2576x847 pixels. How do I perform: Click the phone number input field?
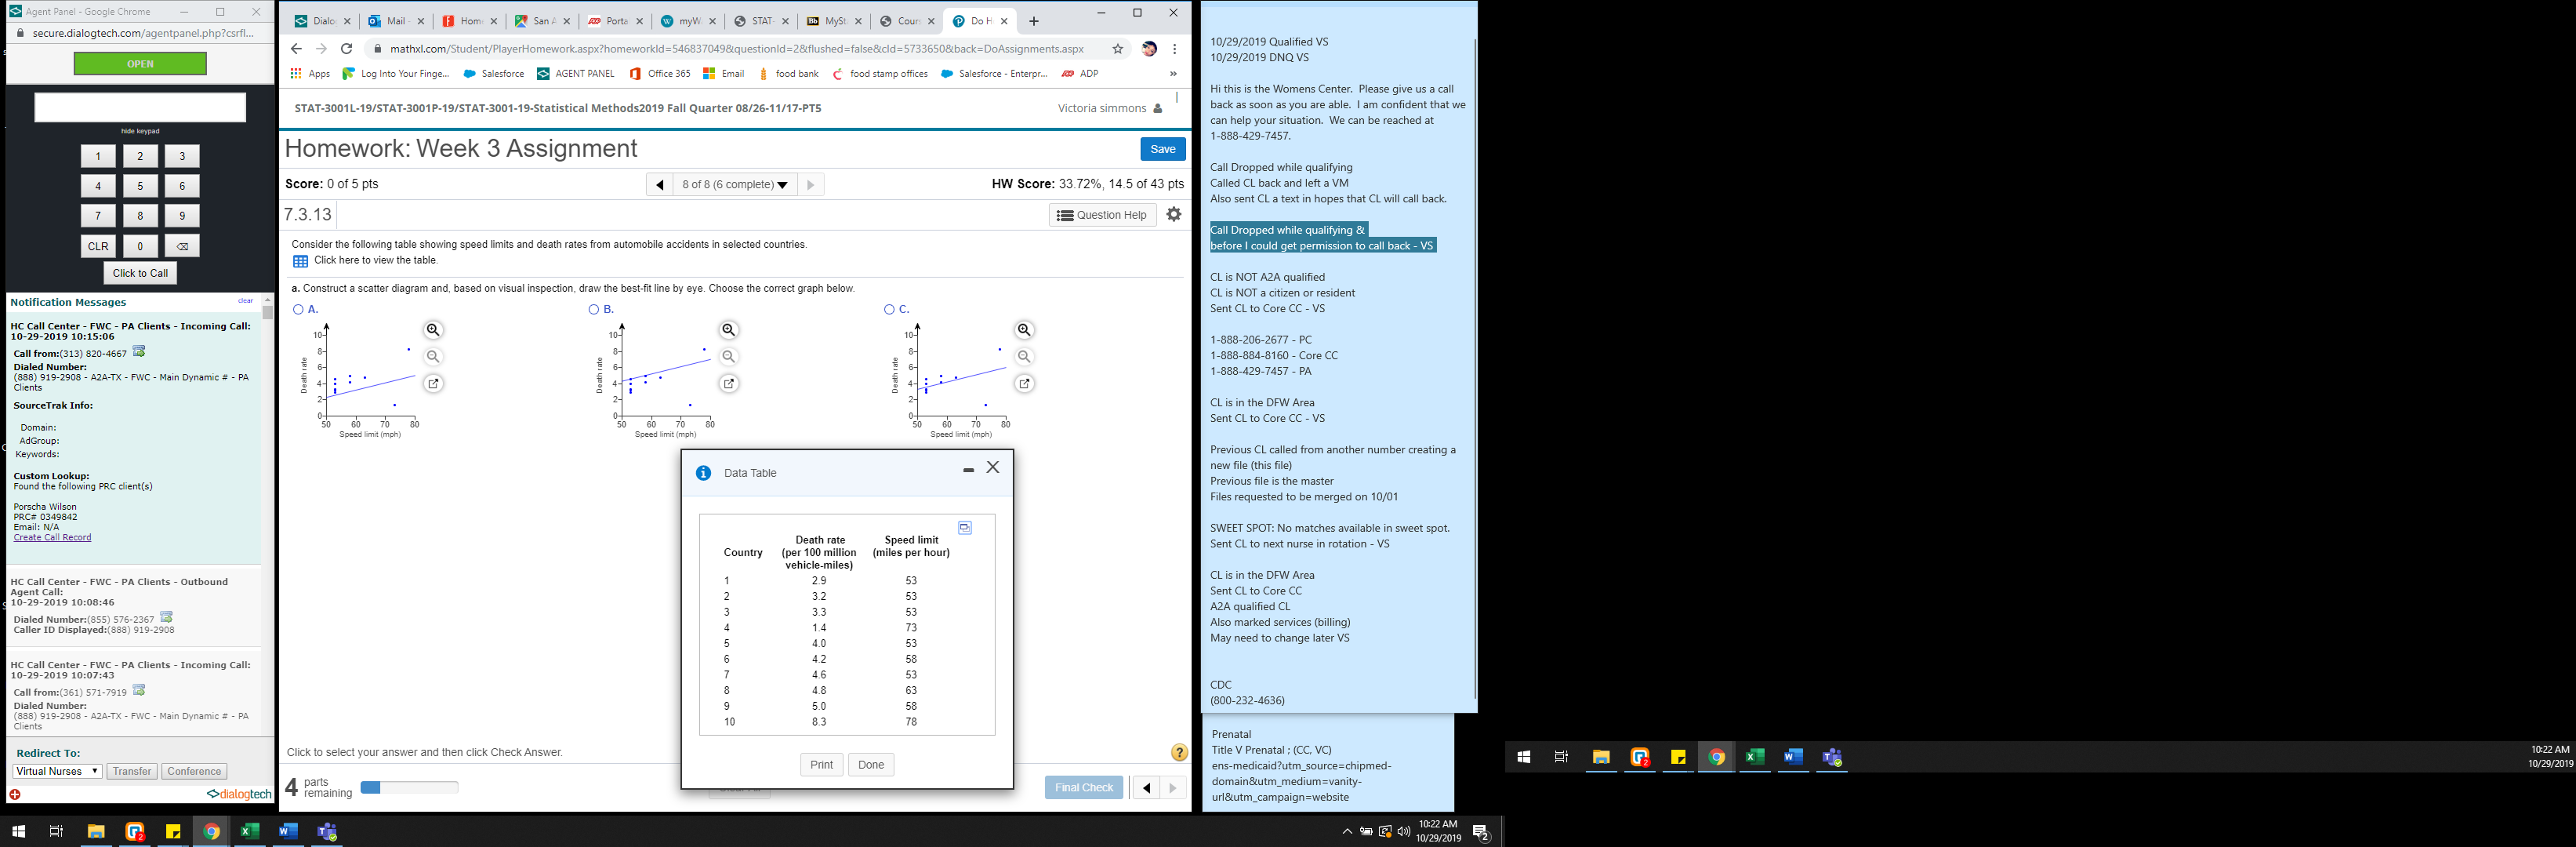pos(140,107)
